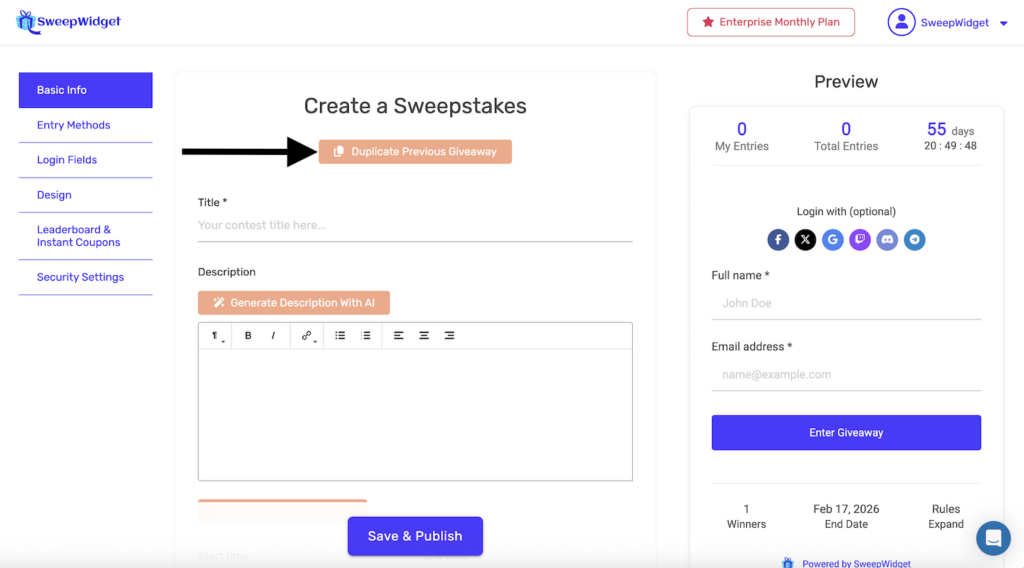Viewport: 1024px width, 568px height.
Task: Click the Twitch login icon
Action: [x=860, y=240]
